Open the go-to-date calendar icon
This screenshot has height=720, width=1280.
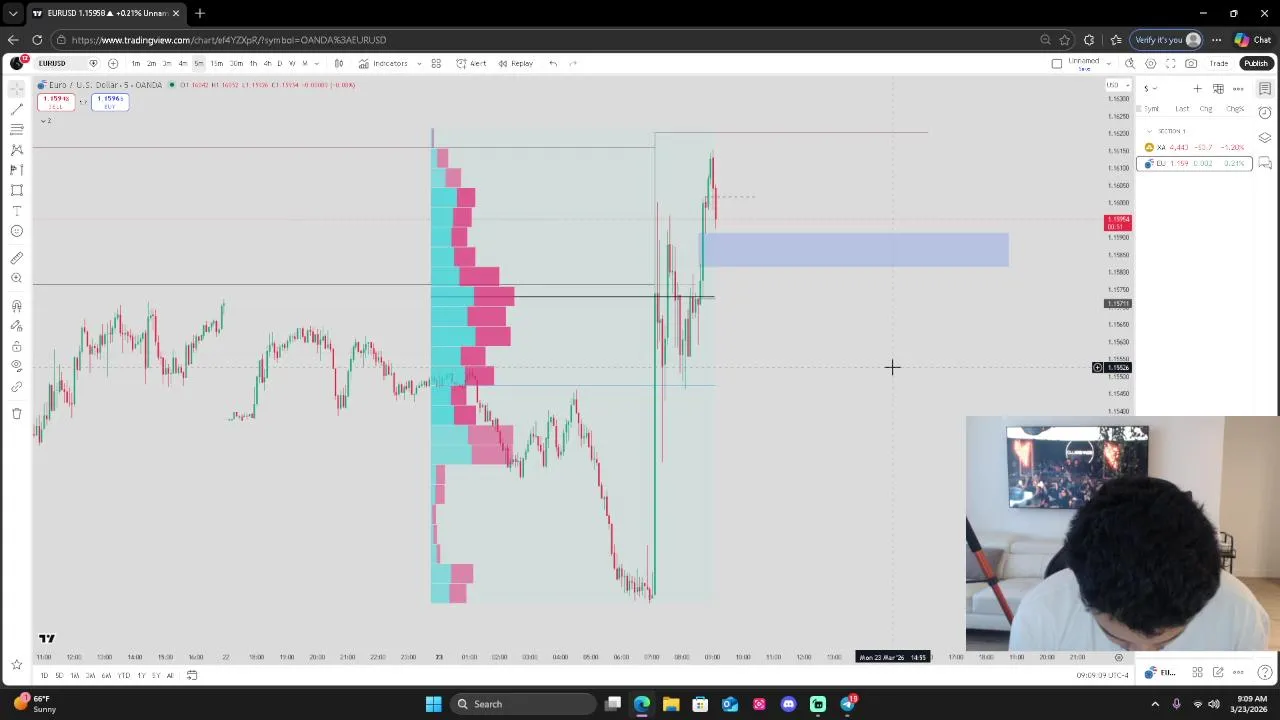pos(192,675)
